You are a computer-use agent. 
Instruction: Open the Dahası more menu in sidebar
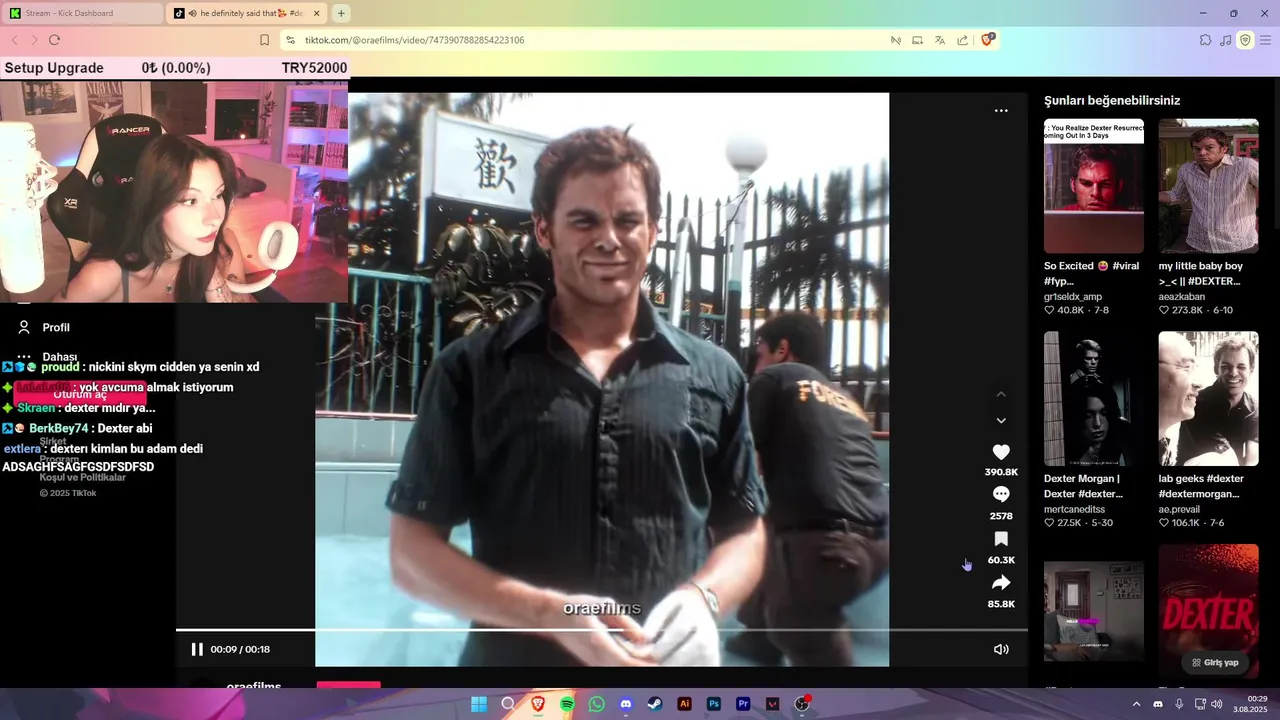click(x=48, y=357)
